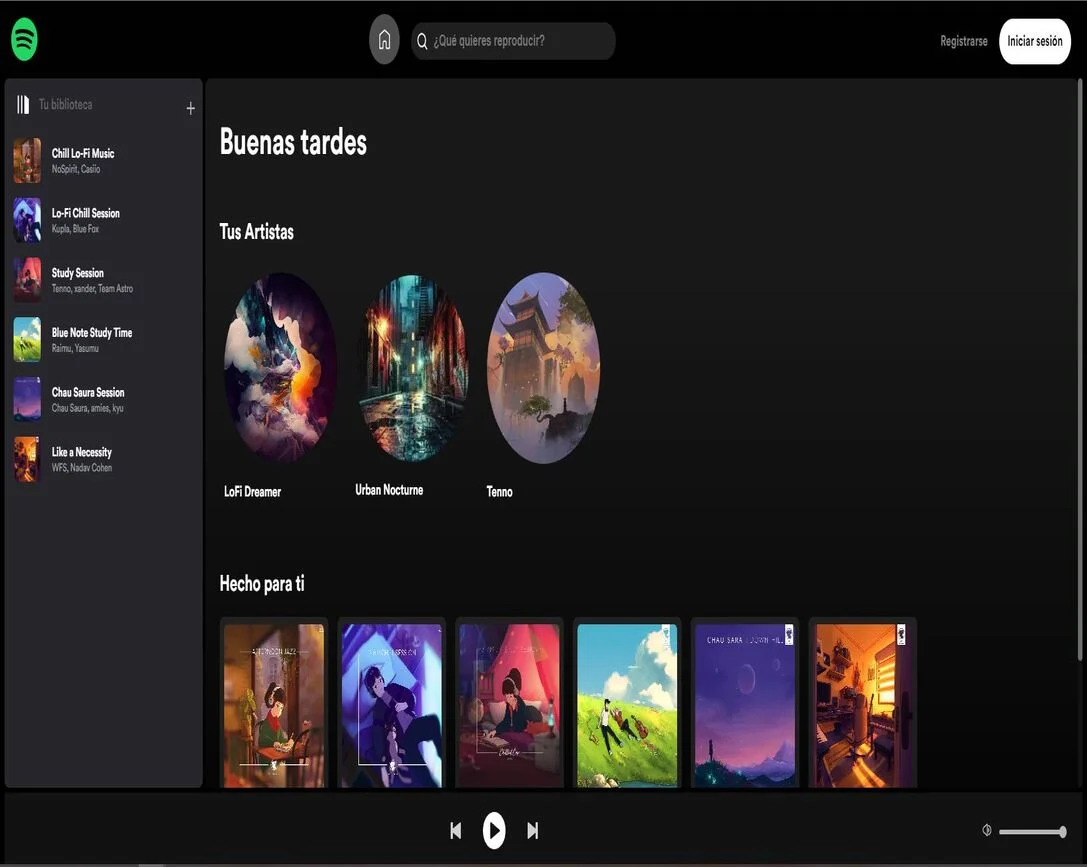Click the Tu biblioteca library icon
The width and height of the screenshot is (1087, 867).
[23, 105]
